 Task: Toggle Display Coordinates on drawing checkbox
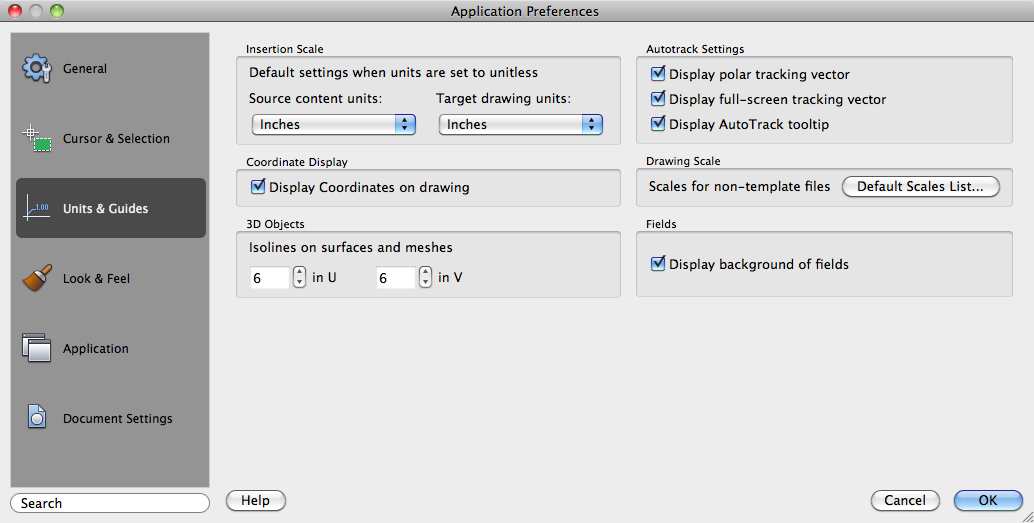tap(258, 187)
